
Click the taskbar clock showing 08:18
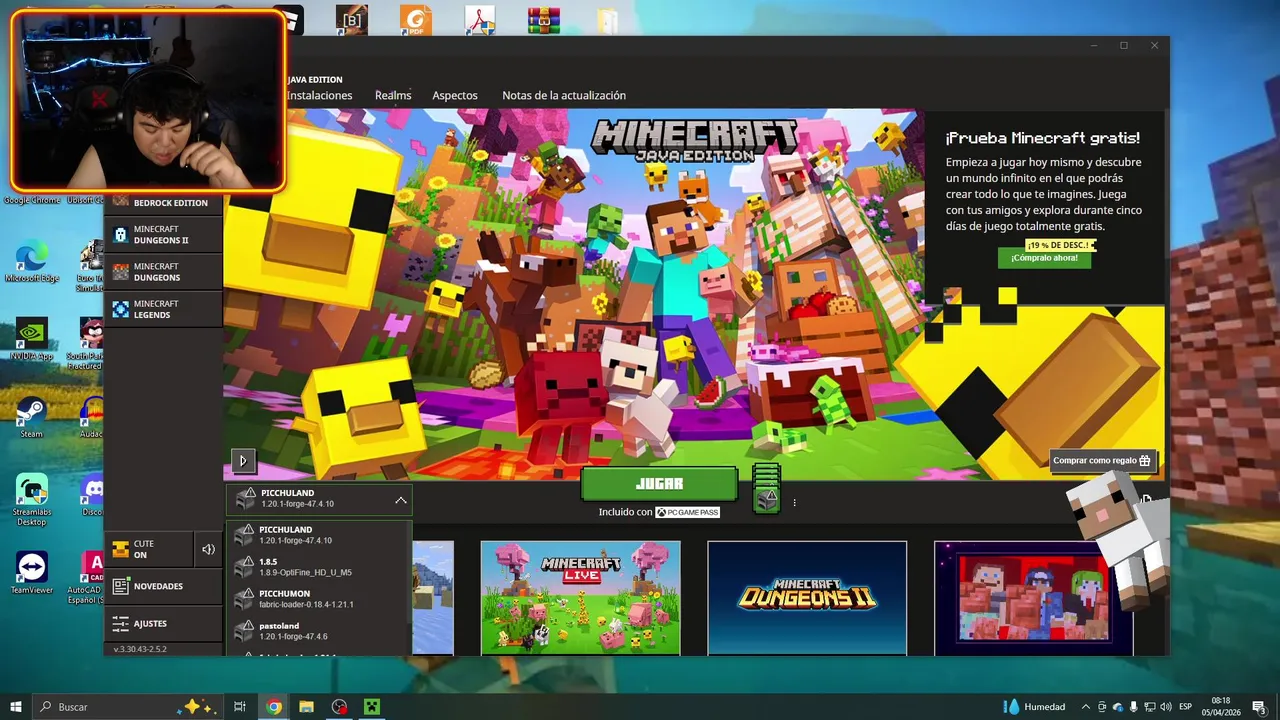click(x=1221, y=707)
